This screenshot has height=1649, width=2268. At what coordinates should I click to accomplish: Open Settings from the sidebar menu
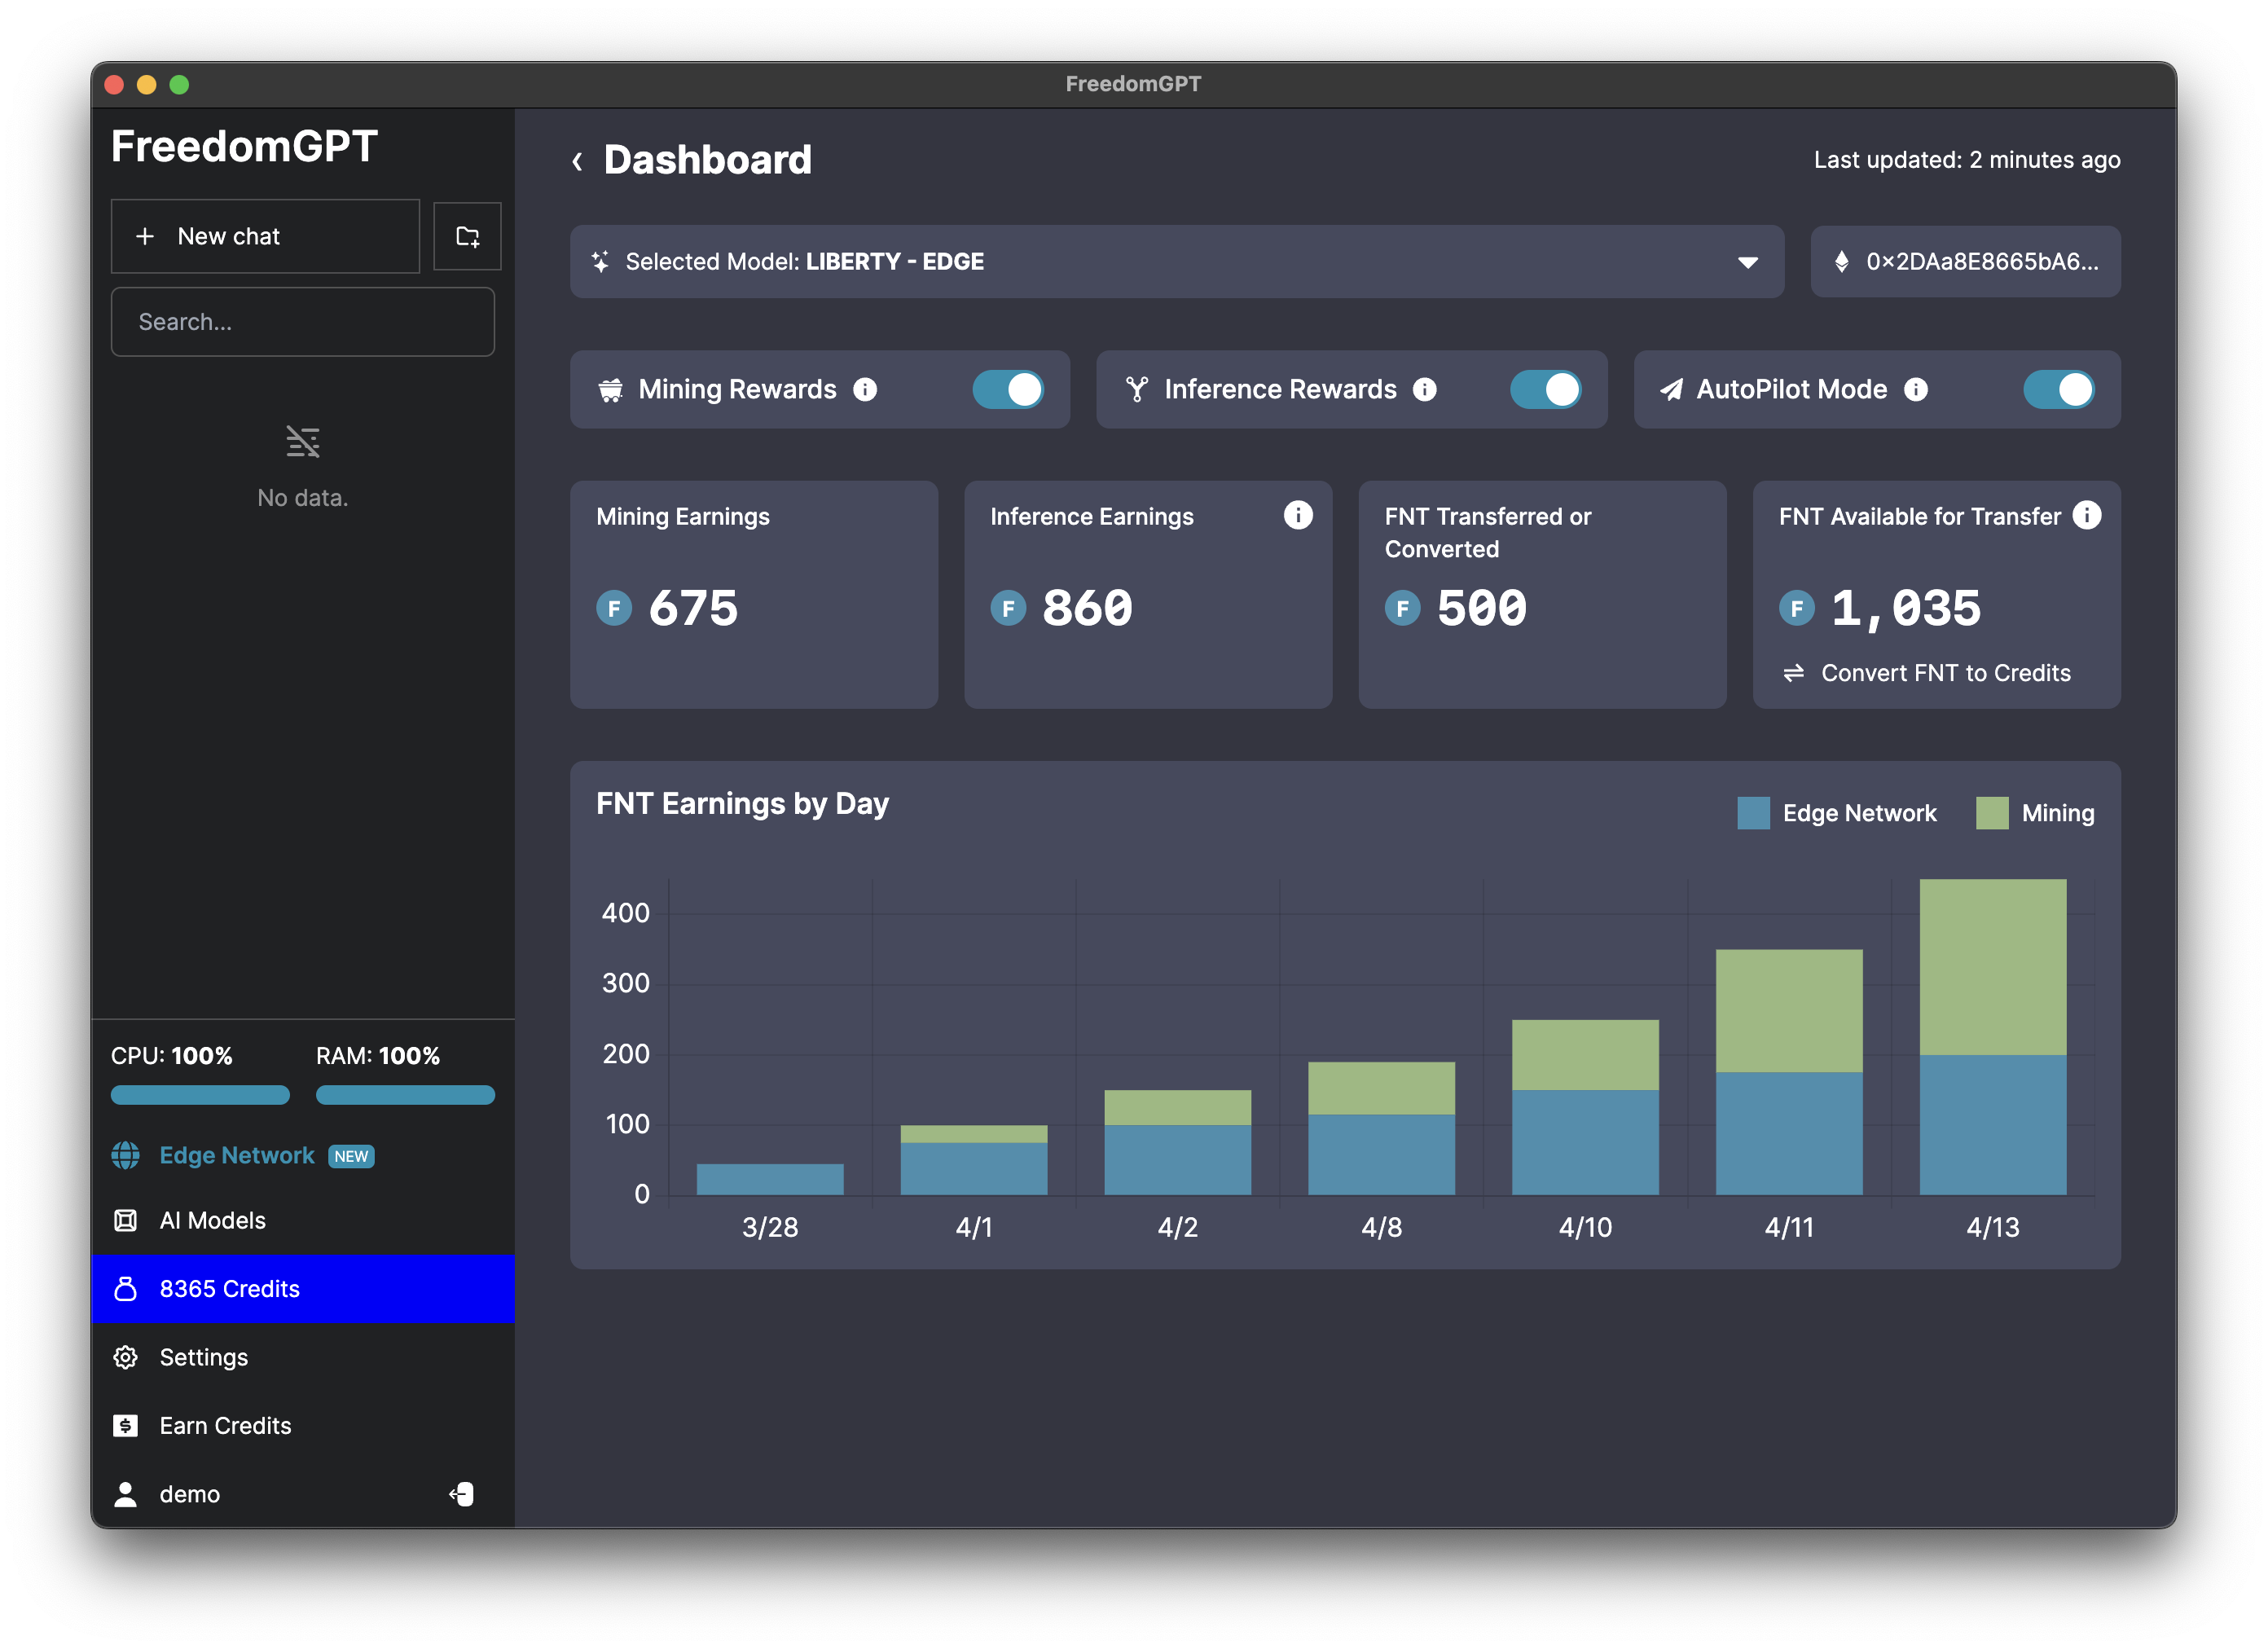[x=203, y=1357]
